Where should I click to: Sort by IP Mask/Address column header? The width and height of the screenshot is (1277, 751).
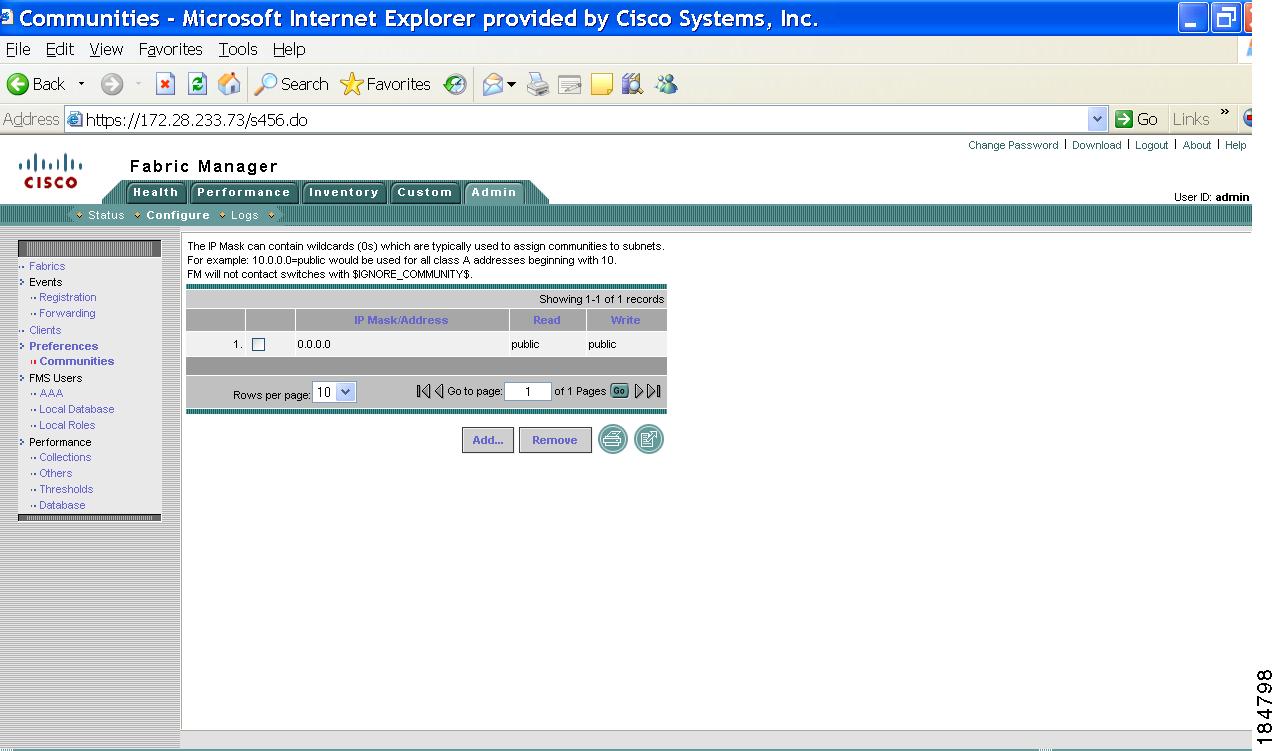point(401,320)
